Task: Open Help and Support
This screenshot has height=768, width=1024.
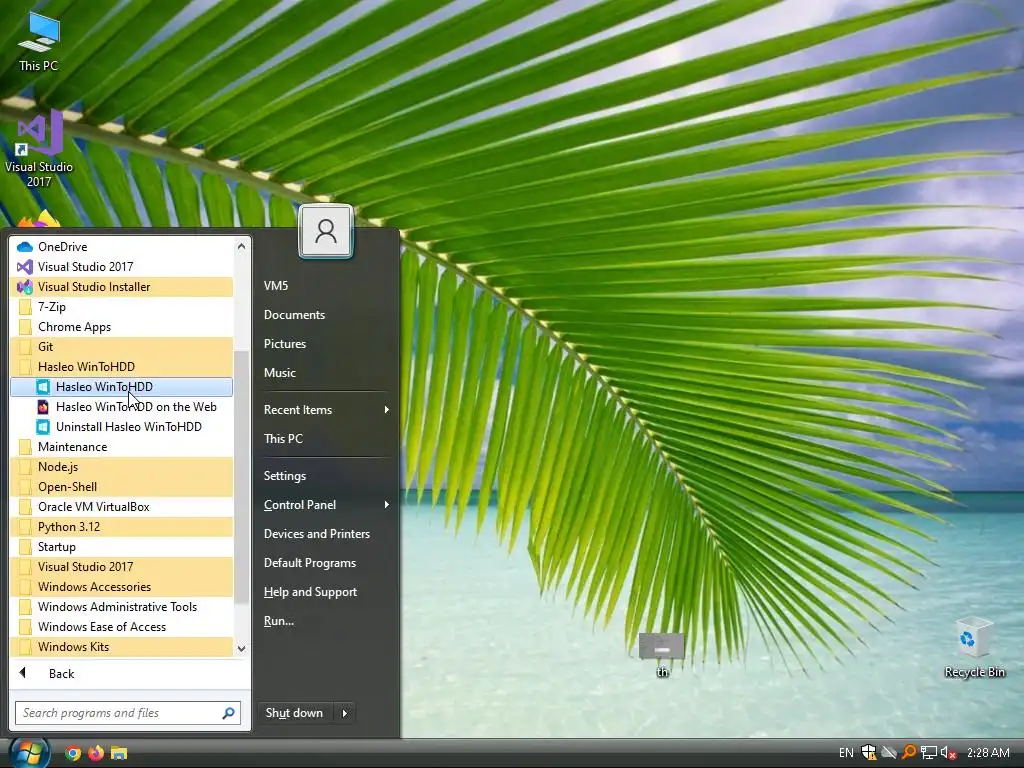Action: (x=326, y=592)
